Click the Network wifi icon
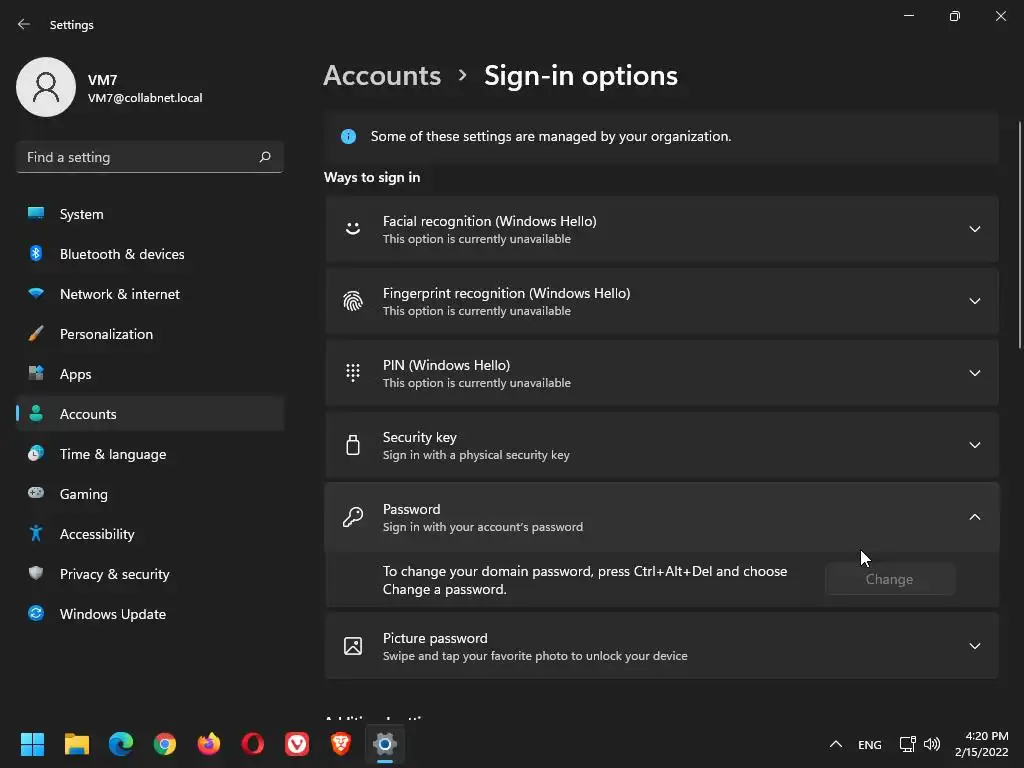Image resolution: width=1024 pixels, height=768 pixels. click(x=36, y=293)
